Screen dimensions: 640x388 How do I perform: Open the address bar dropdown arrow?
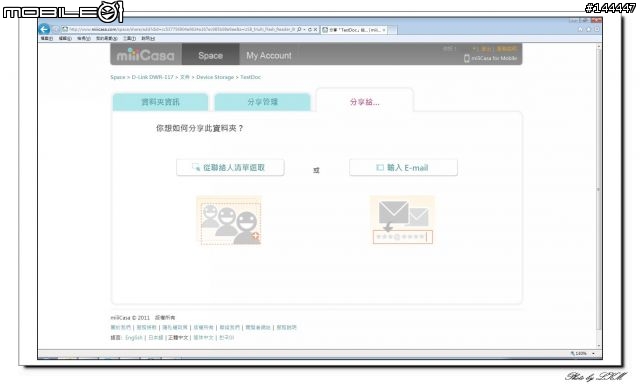click(x=304, y=30)
